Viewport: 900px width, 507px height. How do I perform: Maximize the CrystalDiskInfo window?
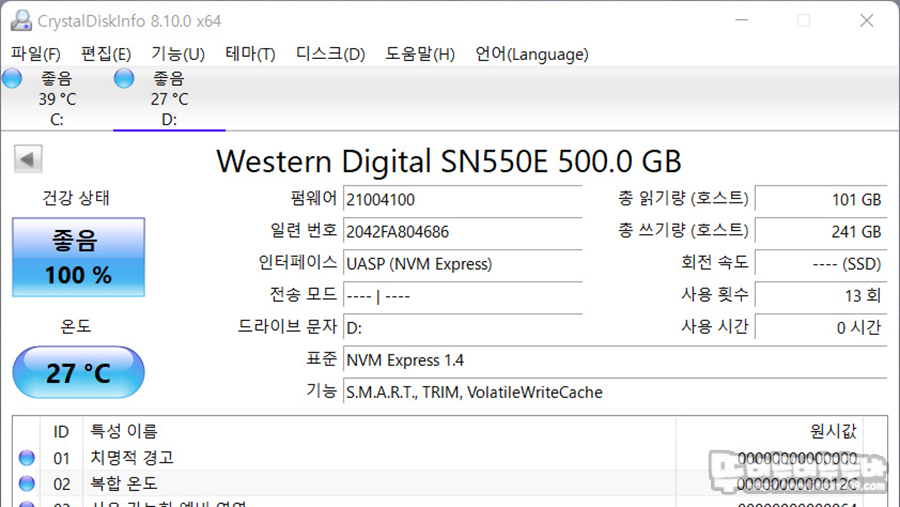(804, 21)
